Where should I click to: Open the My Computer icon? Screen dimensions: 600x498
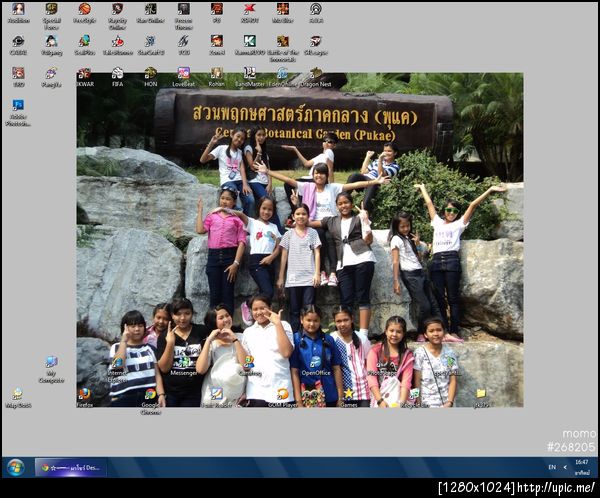pos(51,369)
